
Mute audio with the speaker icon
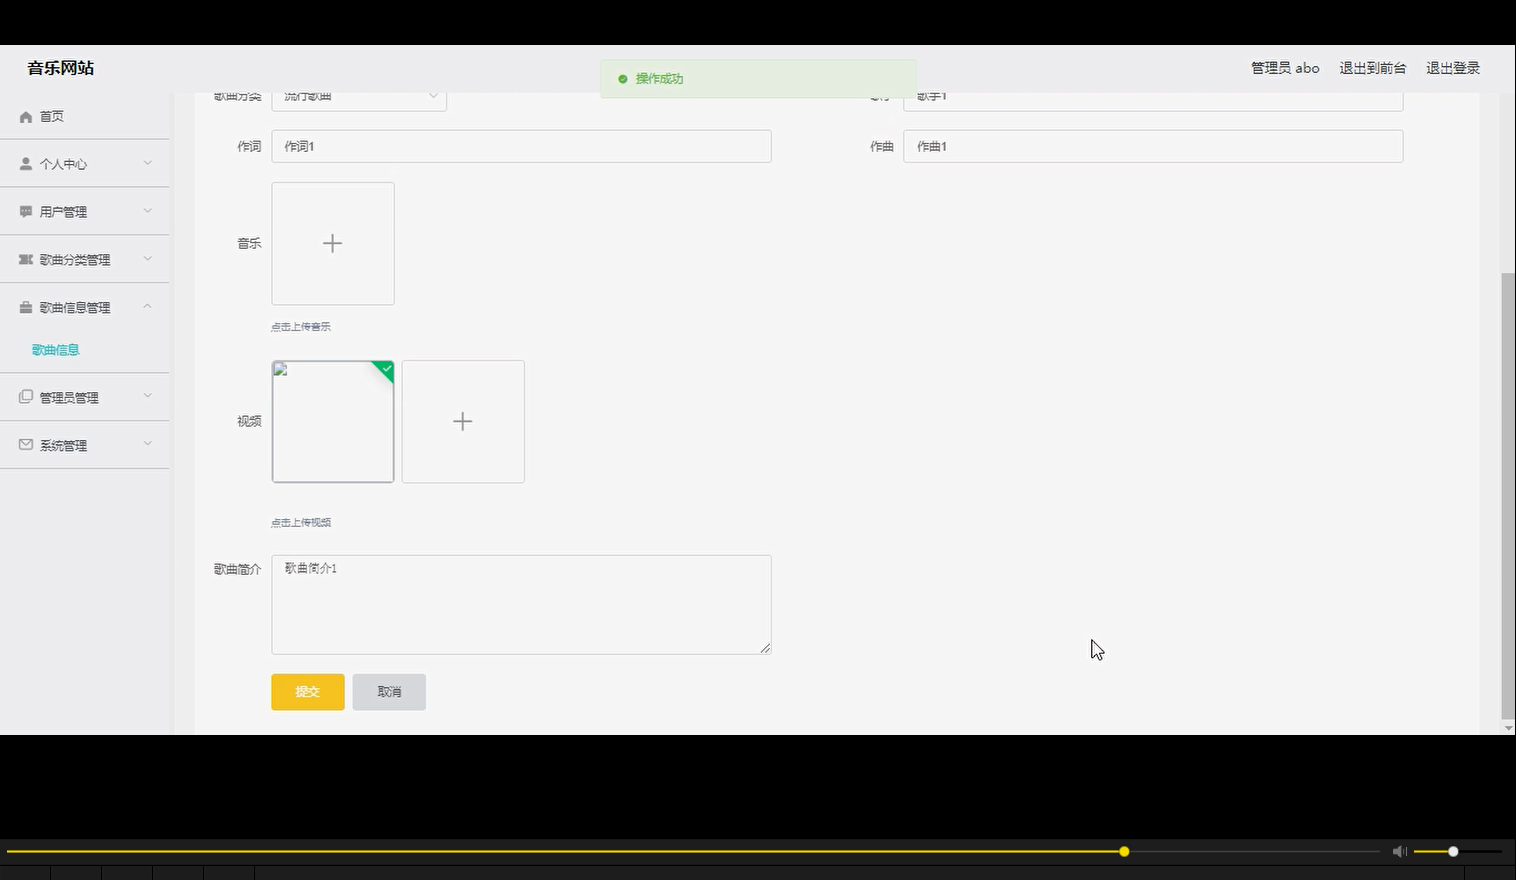[1399, 851]
